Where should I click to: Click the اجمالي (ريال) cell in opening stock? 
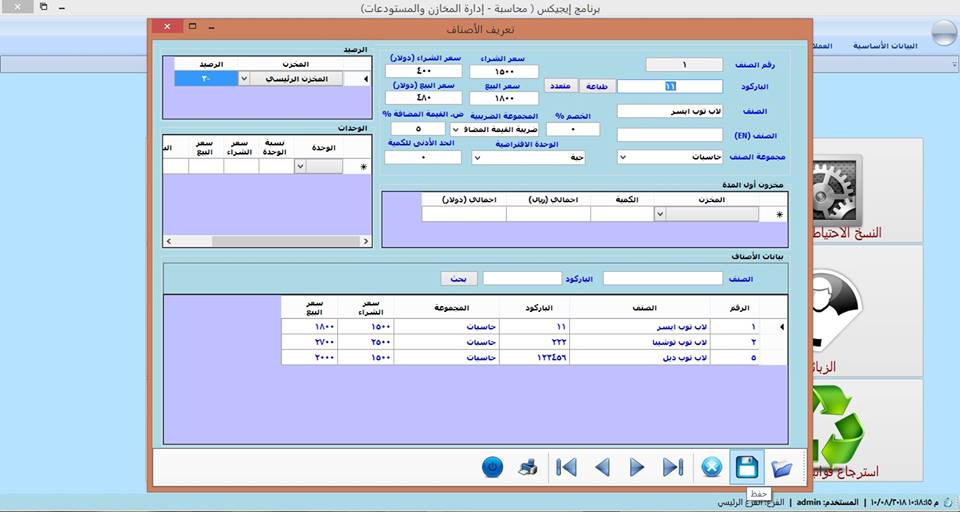coord(549,214)
